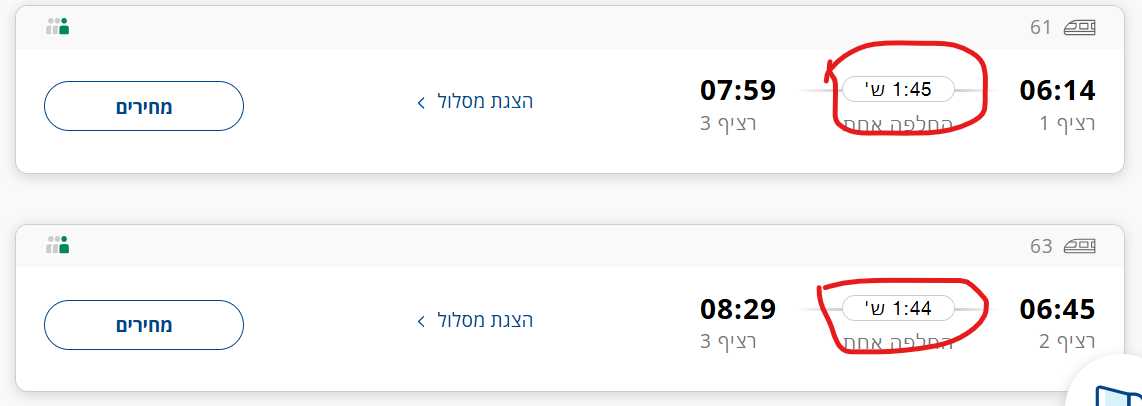The image size is (1142, 406).
Task: Click the train icon next to number 63
Action: [x=1080, y=245]
